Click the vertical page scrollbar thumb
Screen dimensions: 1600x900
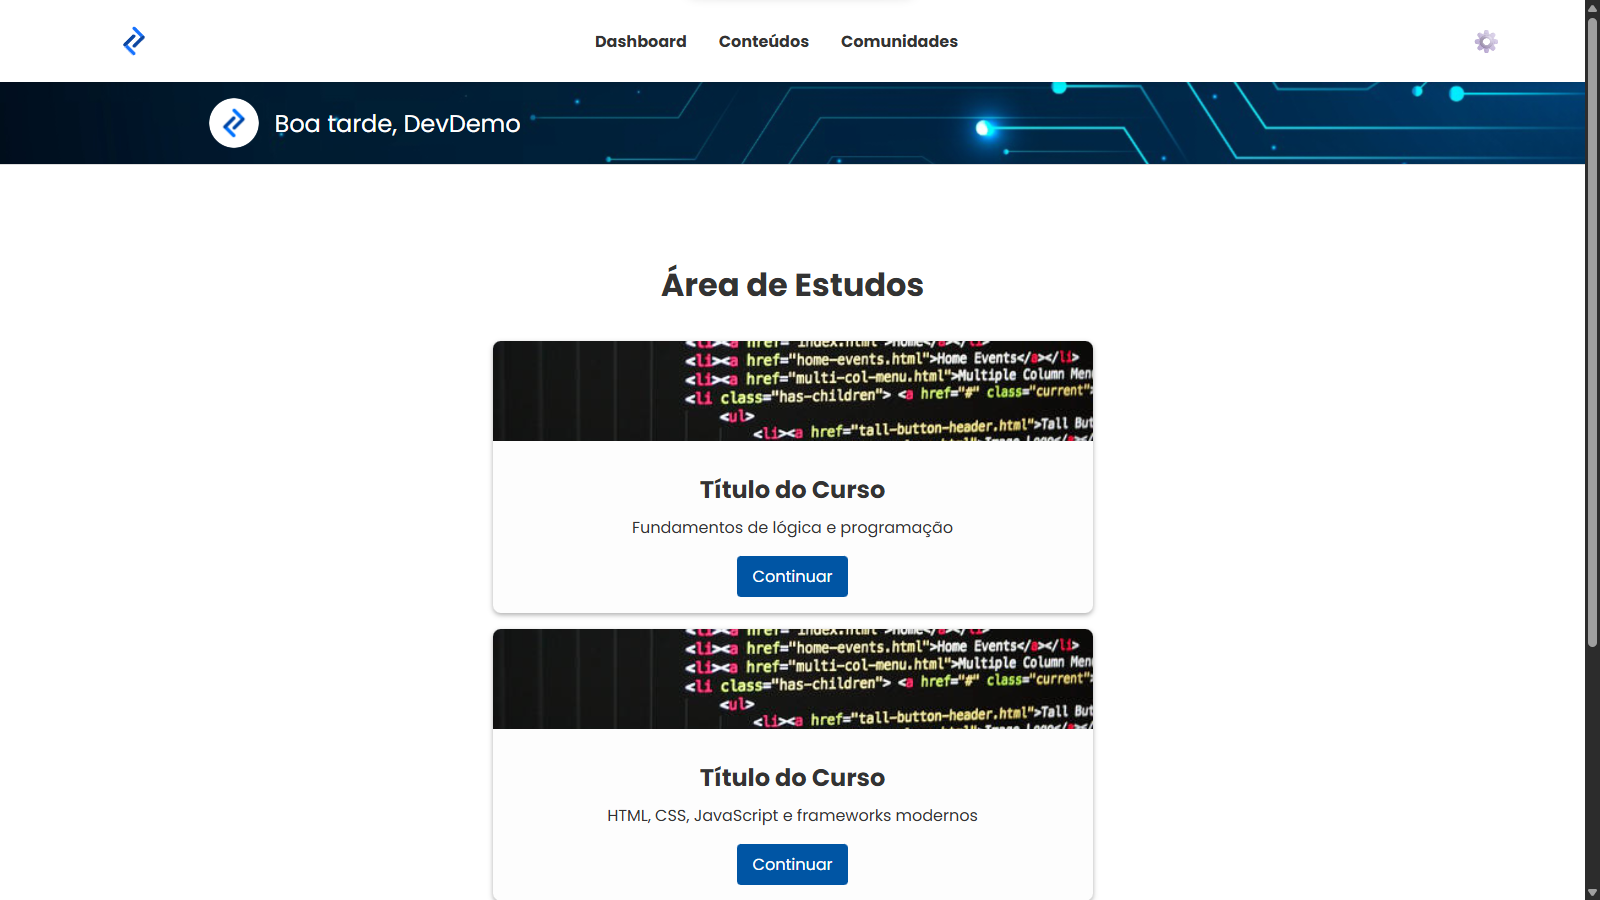point(1592,330)
